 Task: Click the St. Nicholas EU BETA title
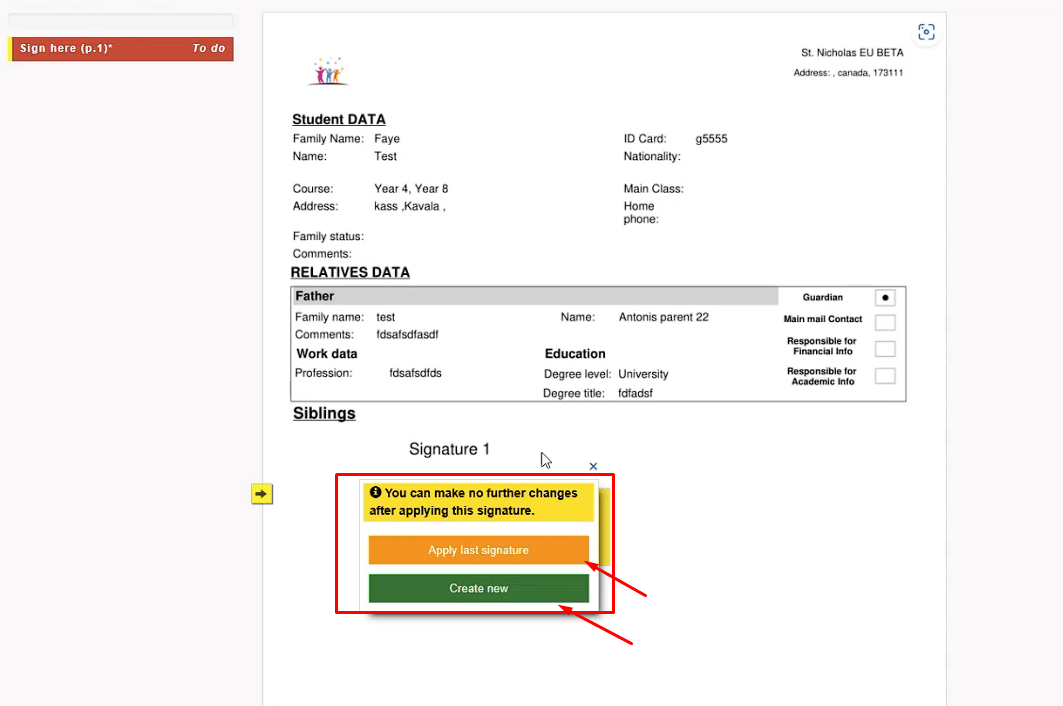pos(851,53)
